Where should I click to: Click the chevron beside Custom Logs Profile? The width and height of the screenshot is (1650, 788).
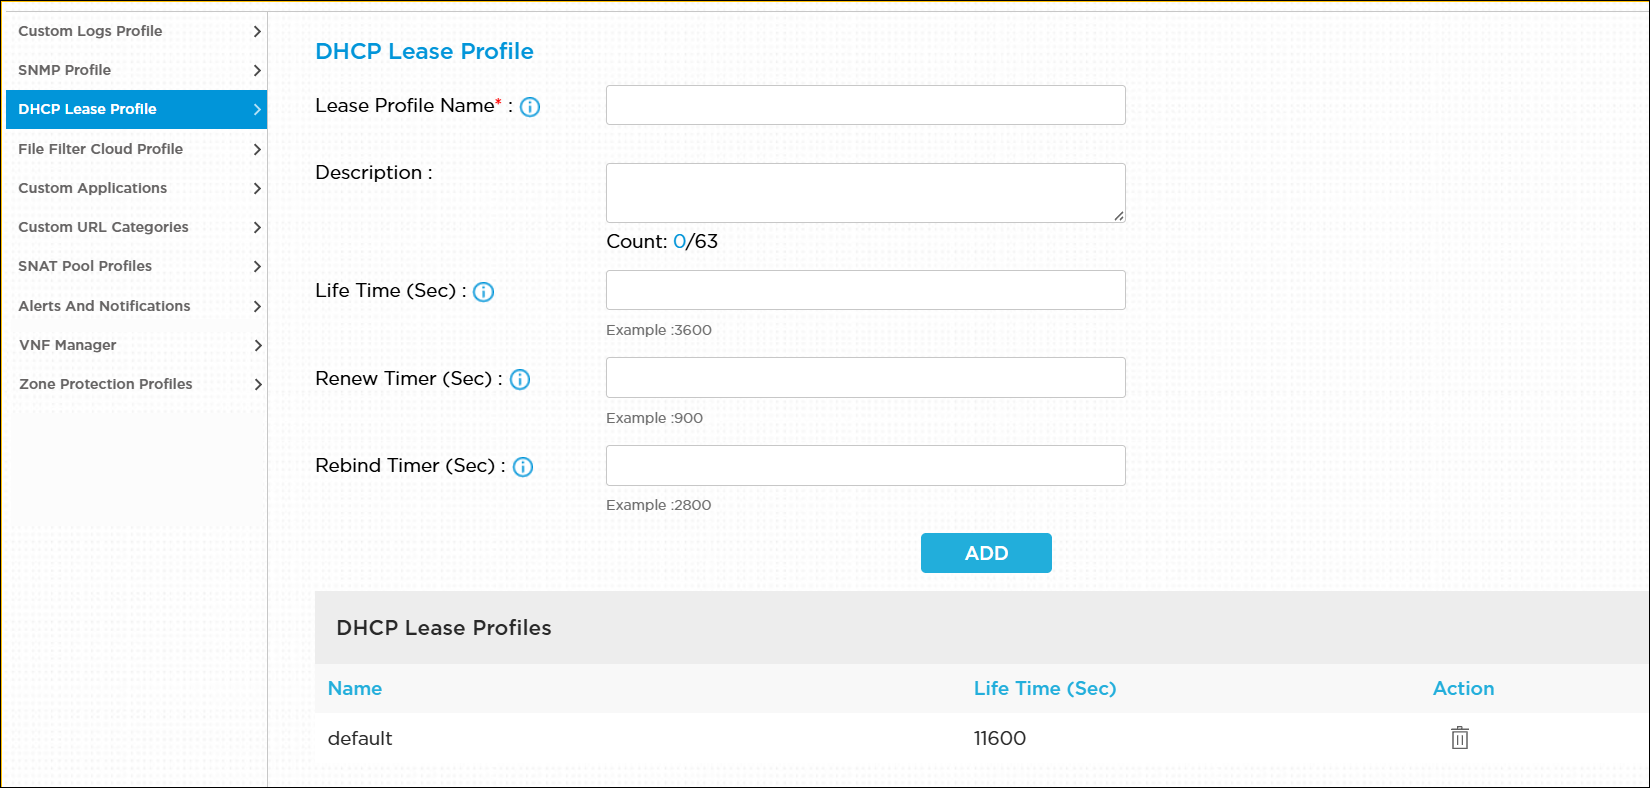[258, 31]
